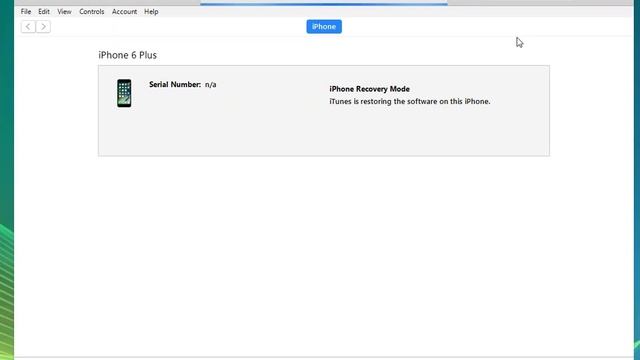This screenshot has width=640, height=360.
Task: Click the blank white area below the panel
Action: pos(324,253)
